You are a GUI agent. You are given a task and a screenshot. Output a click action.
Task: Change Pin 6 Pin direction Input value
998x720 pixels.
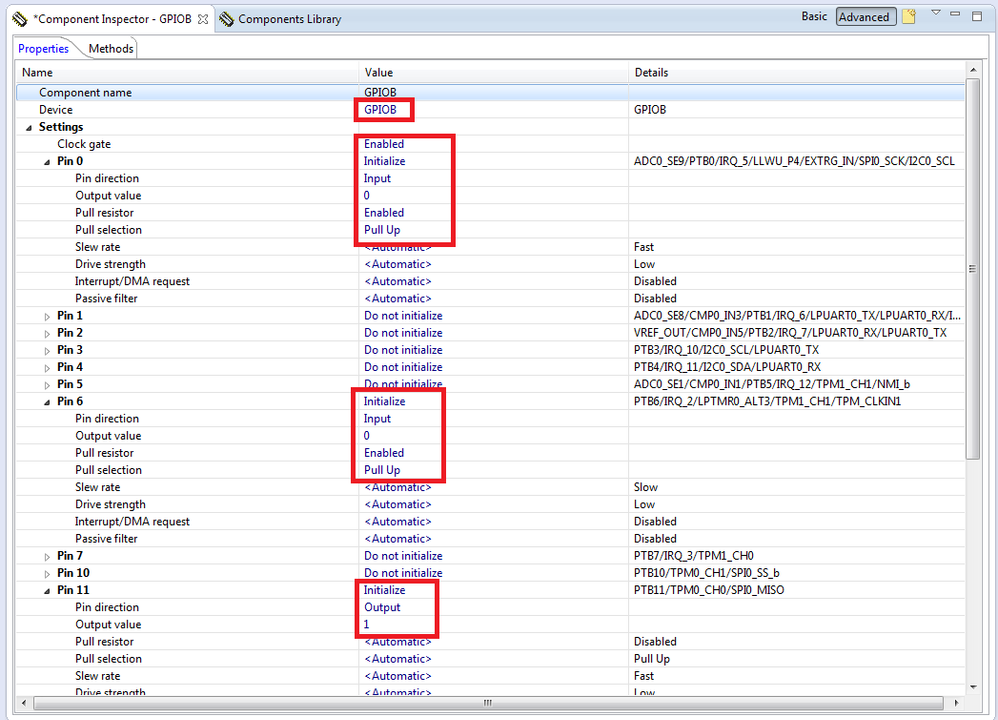(377, 418)
